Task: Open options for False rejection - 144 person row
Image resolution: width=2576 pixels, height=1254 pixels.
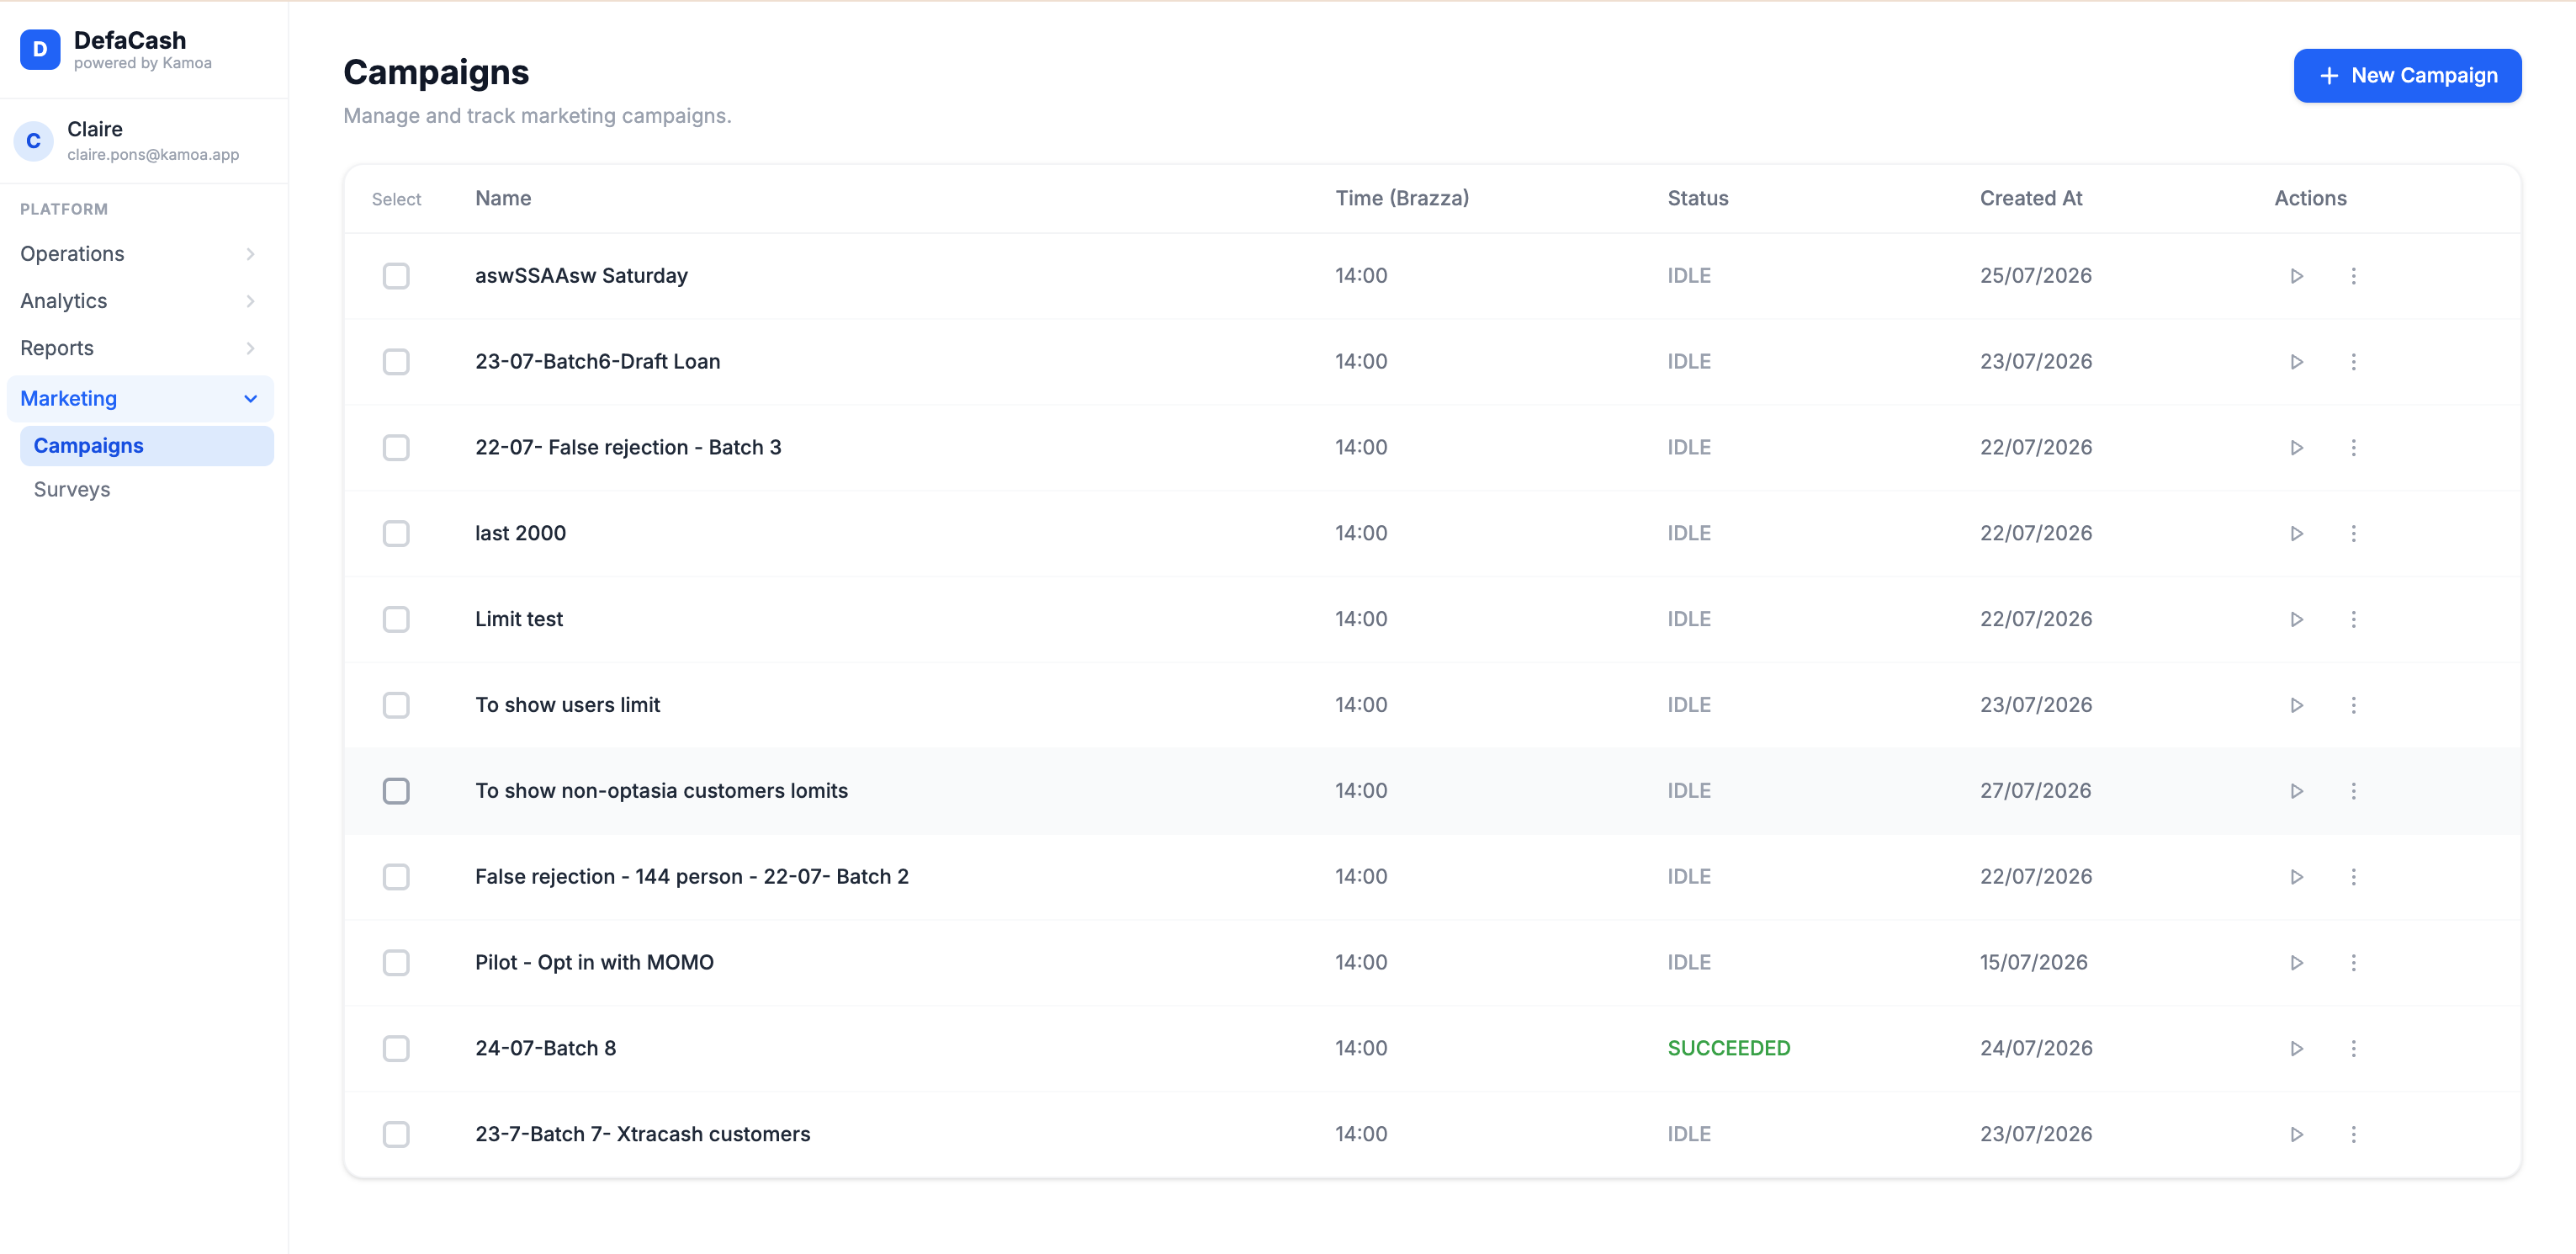Action: (2353, 877)
